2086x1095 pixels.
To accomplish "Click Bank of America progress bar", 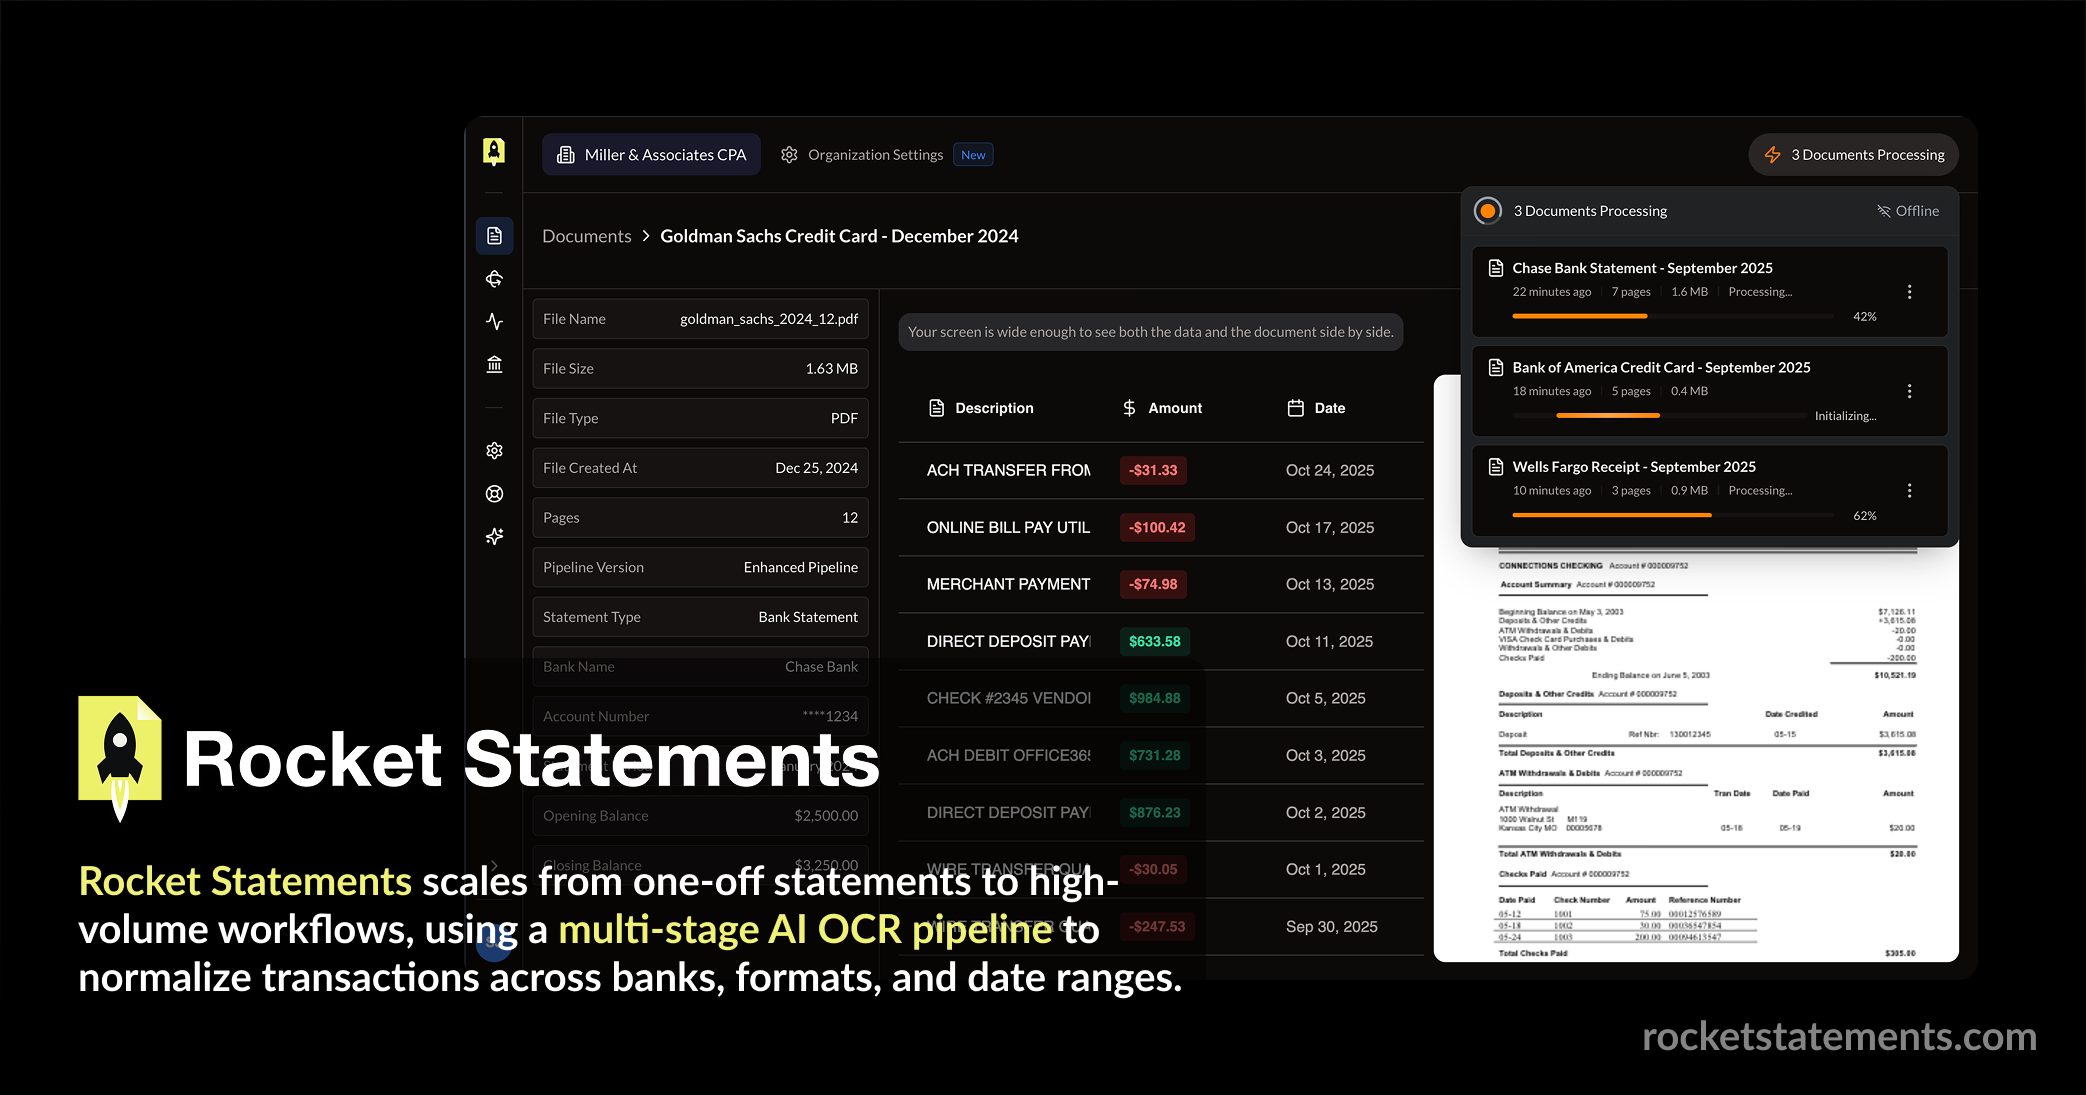I will tap(1660, 416).
